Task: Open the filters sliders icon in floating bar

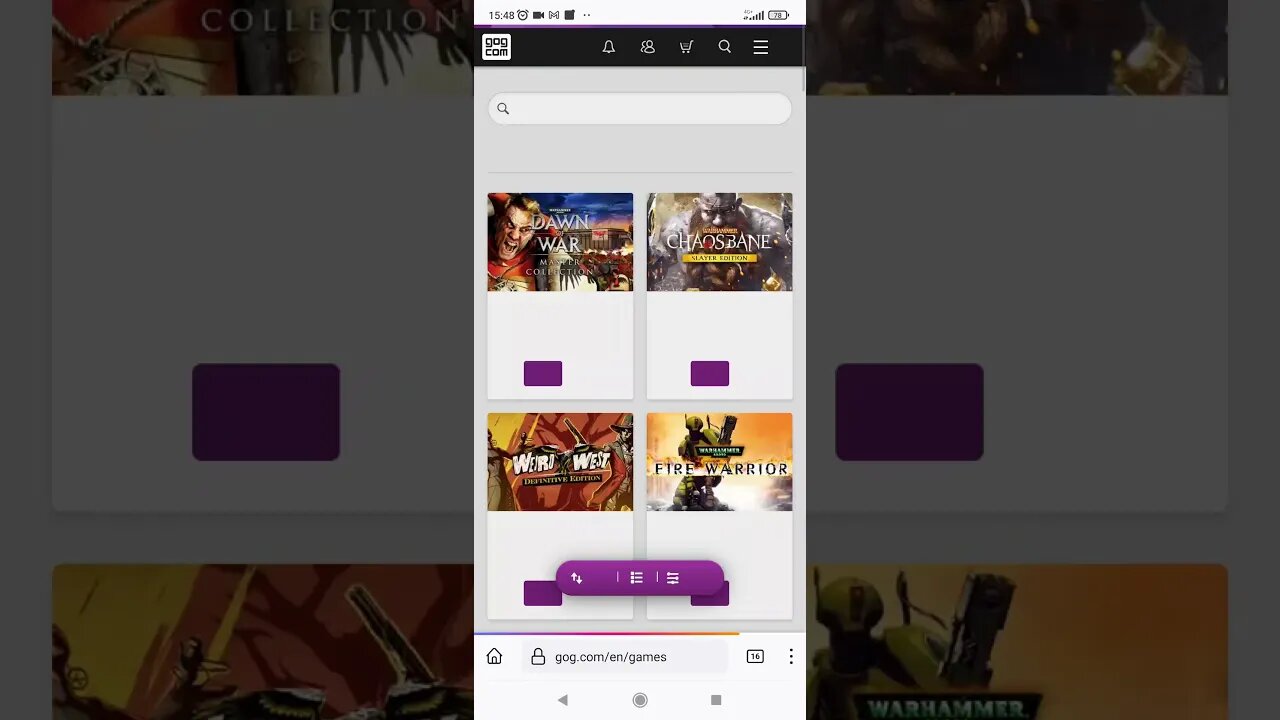Action: pyautogui.click(x=673, y=578)
